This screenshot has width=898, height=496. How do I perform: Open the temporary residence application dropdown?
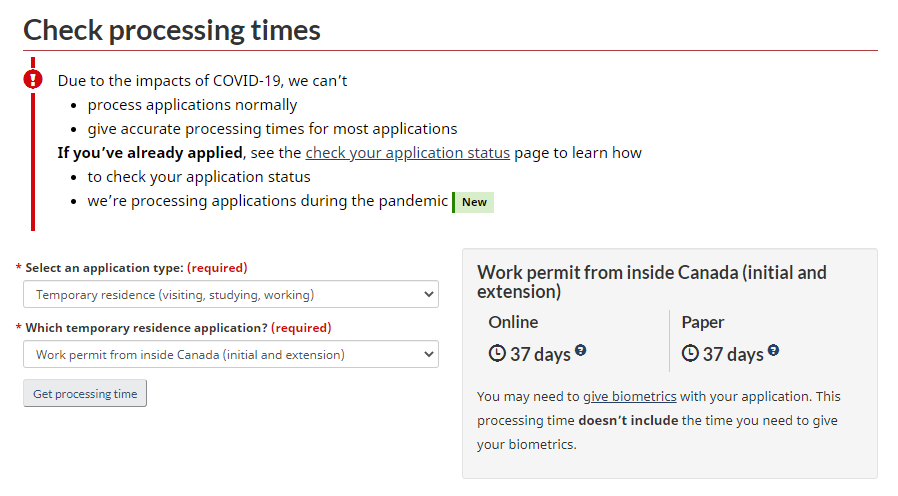tap(230, 354)
